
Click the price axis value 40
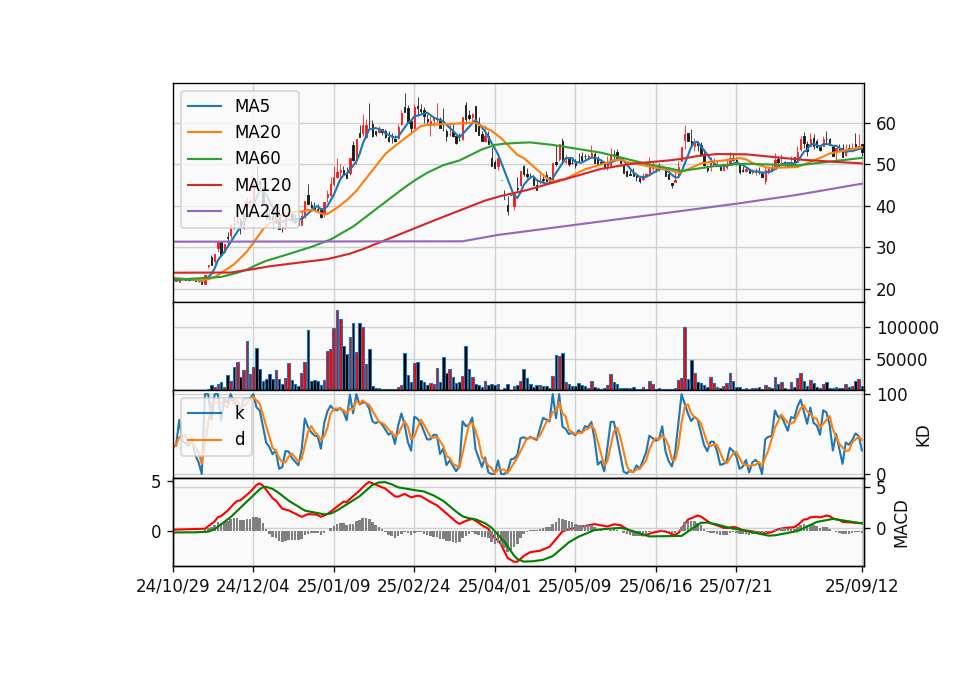[x=886, y=207]
